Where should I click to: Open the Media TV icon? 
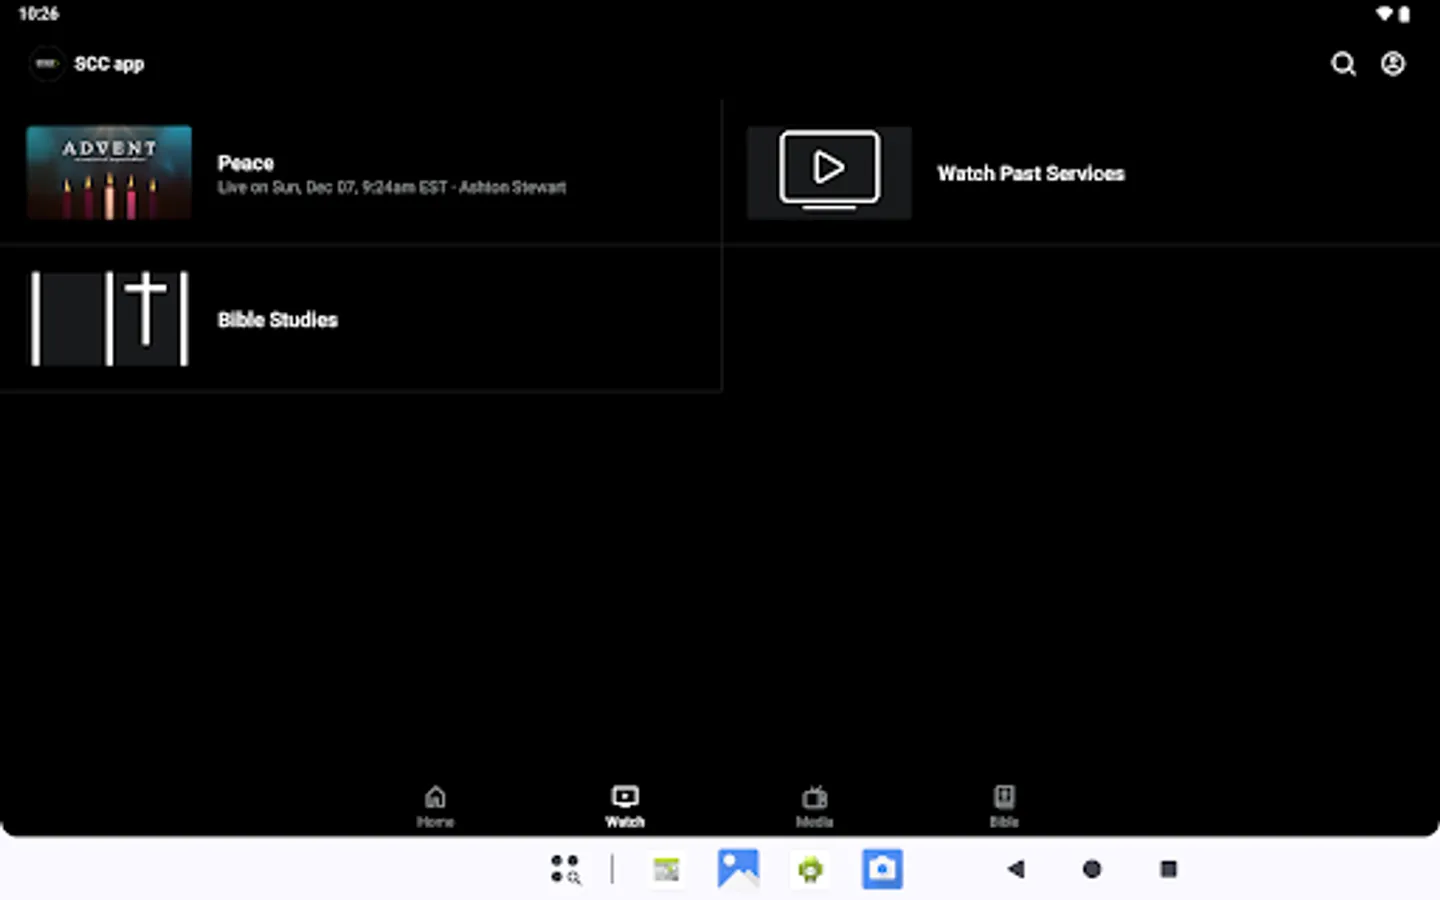pos(814,795)
